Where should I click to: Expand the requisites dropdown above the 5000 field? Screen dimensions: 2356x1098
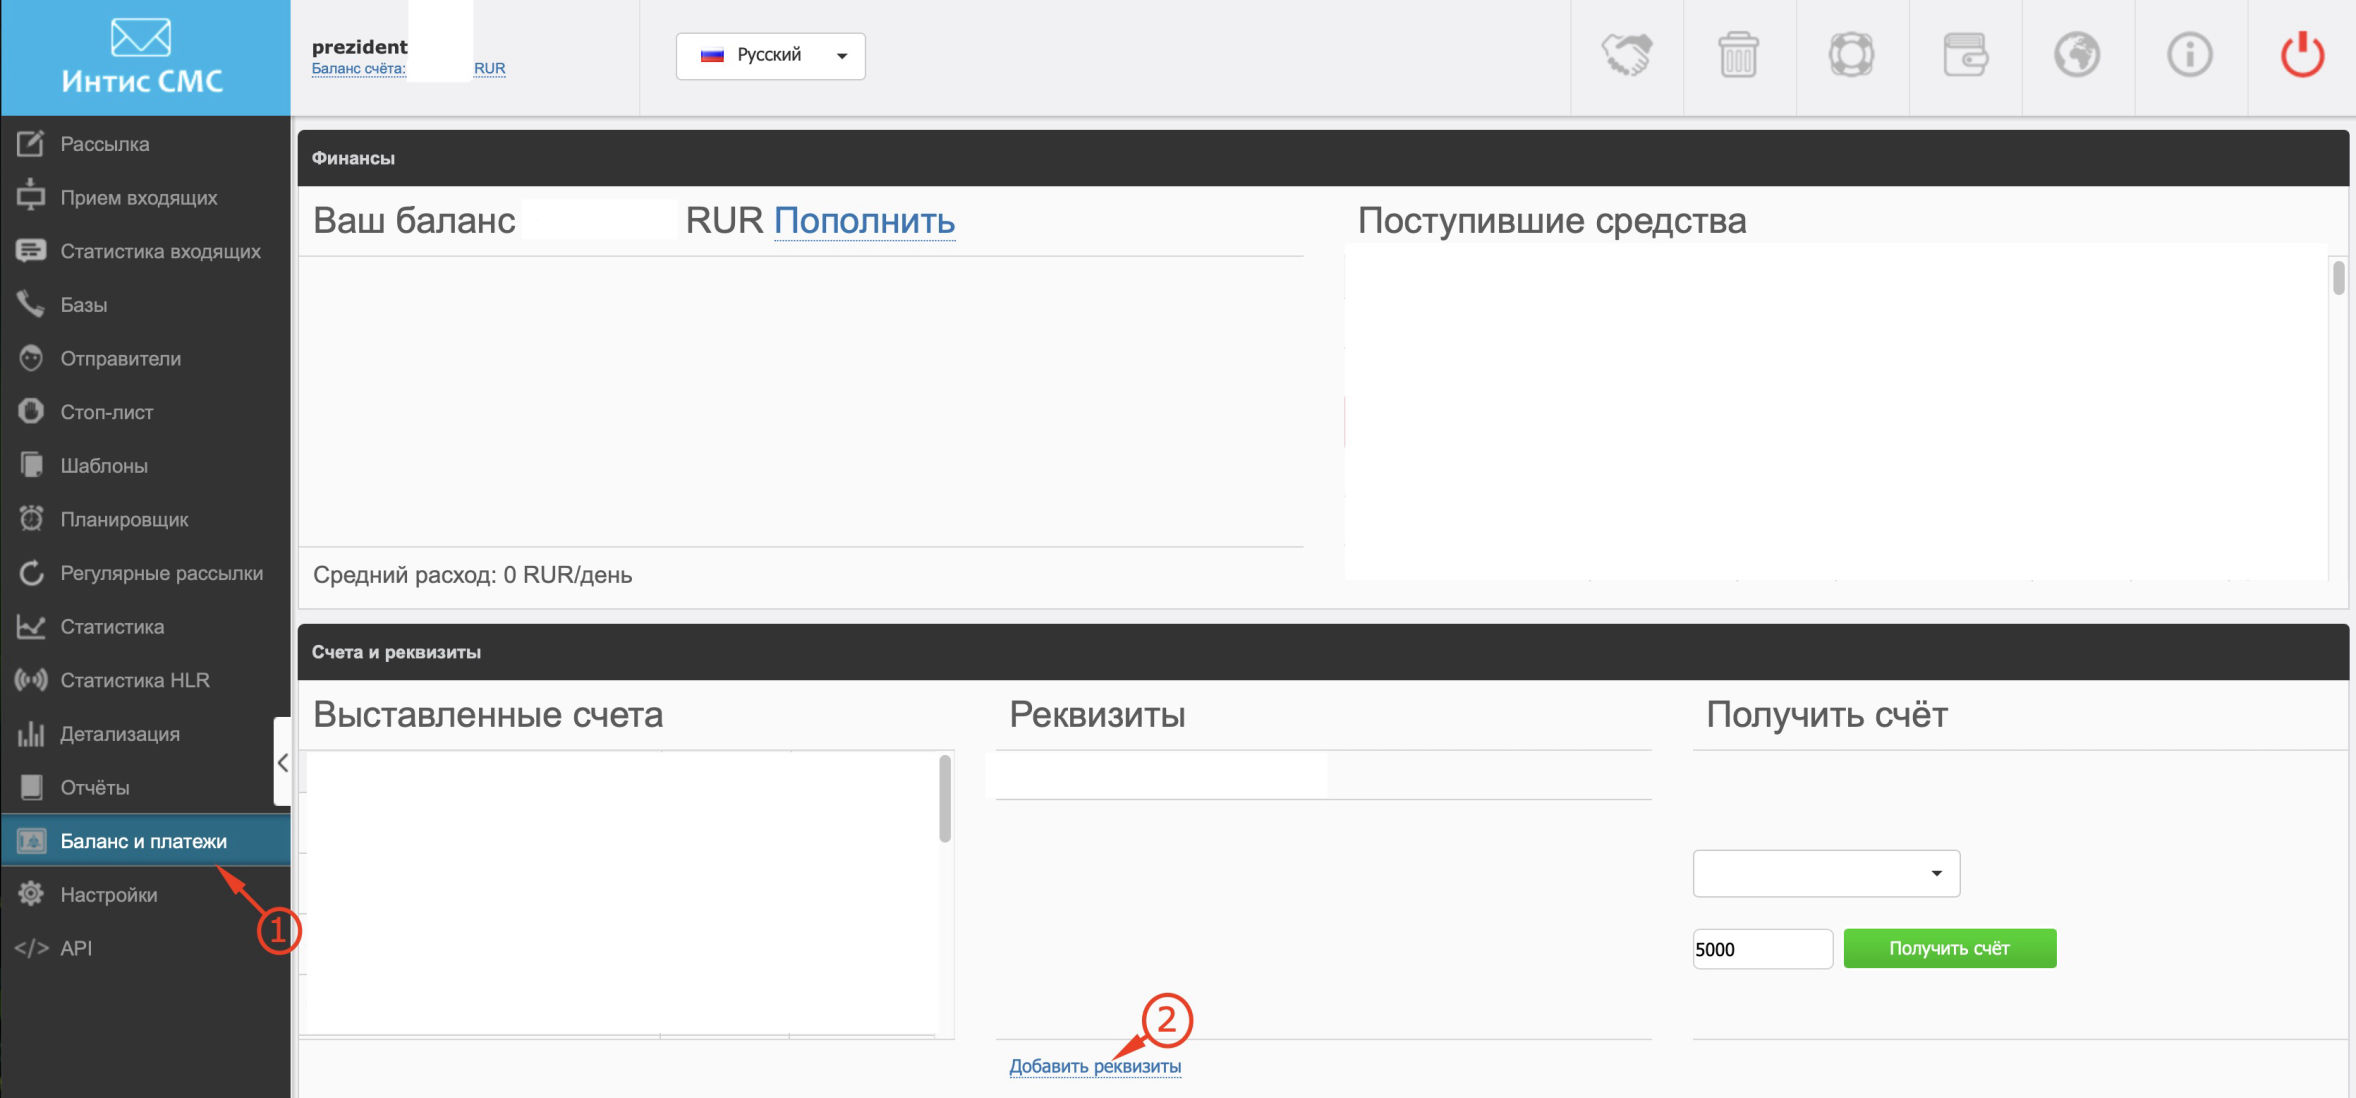point(1826,873)
